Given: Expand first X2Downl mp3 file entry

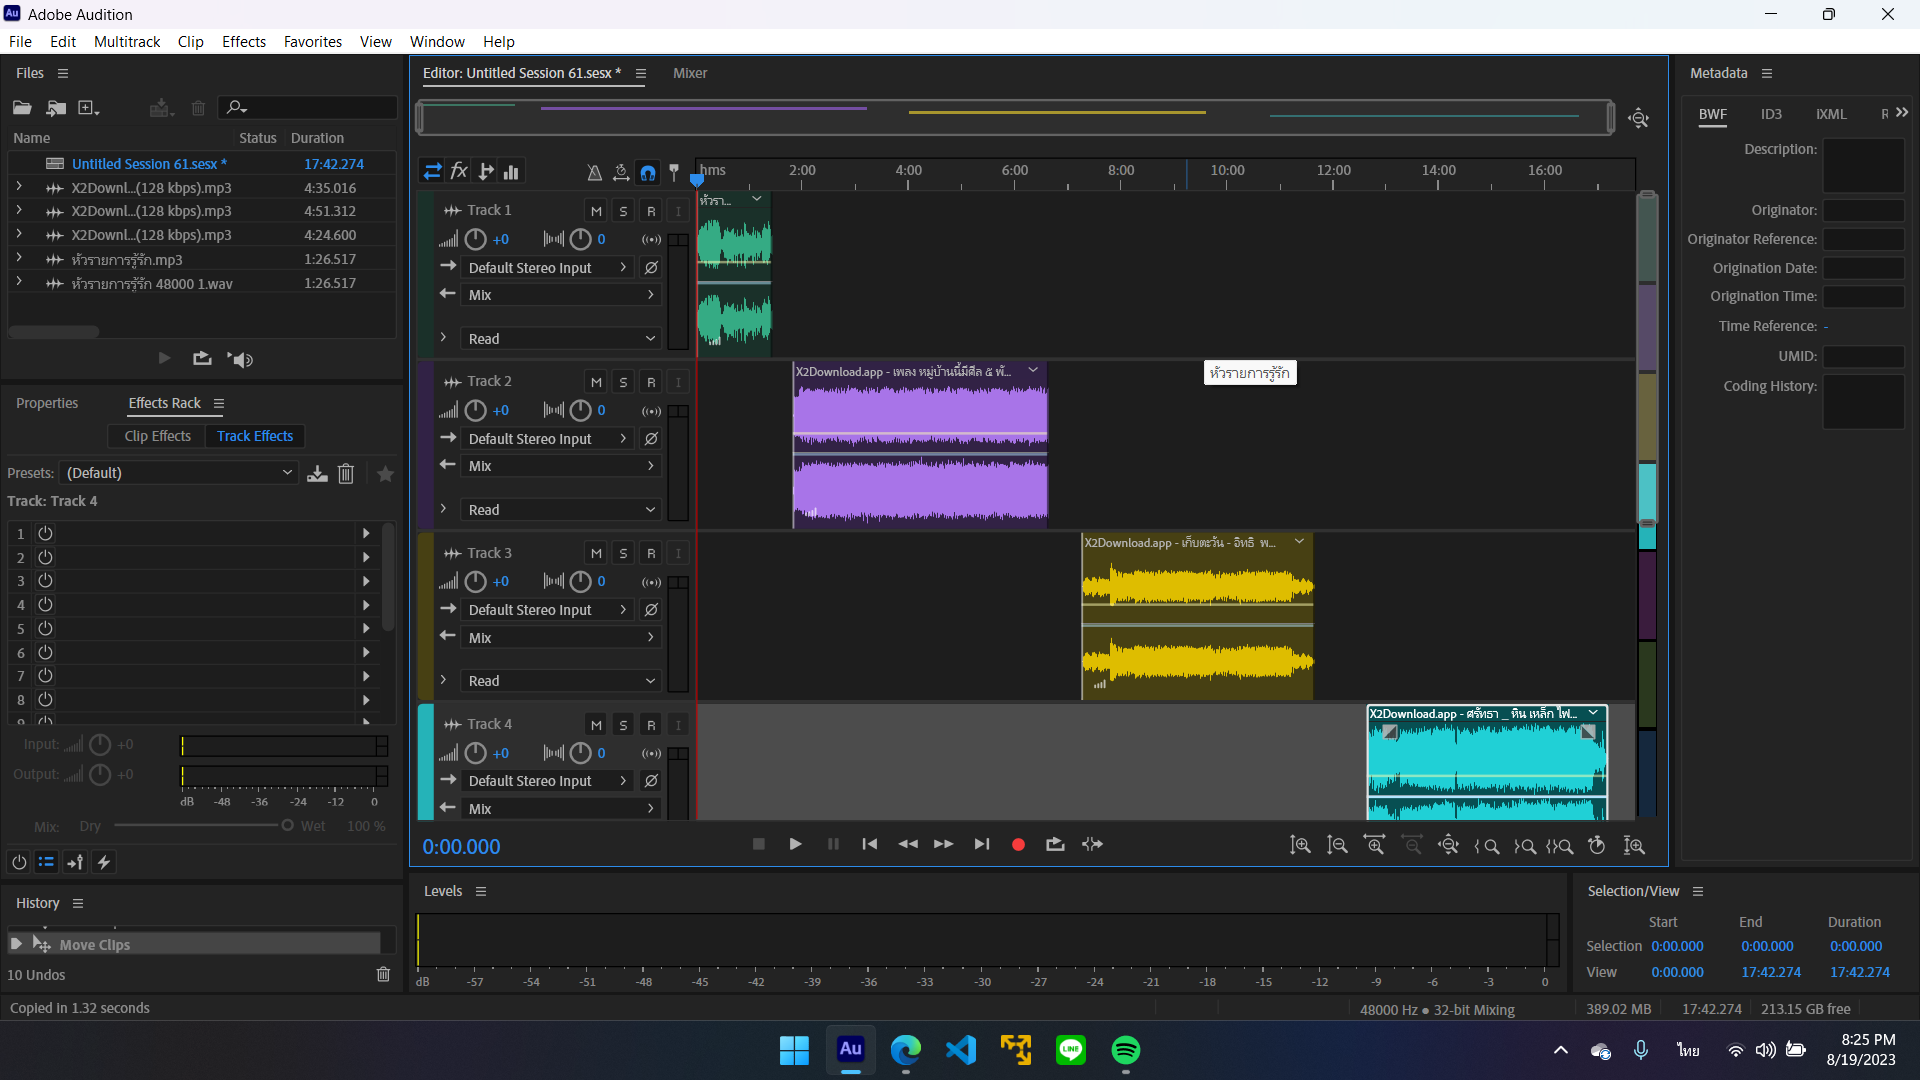Looking at the screenshot, I should (19, 187).
